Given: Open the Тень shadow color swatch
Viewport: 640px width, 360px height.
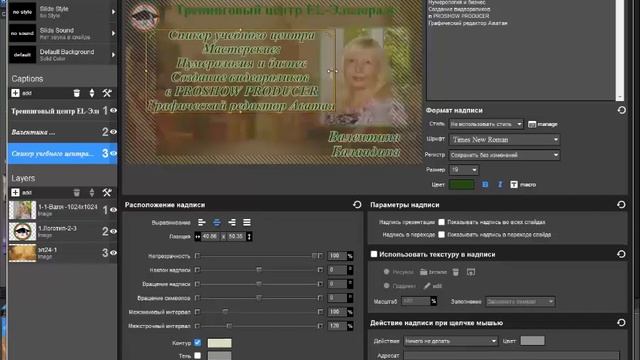Looking at the screenshot, I should [x=220, y=356].
